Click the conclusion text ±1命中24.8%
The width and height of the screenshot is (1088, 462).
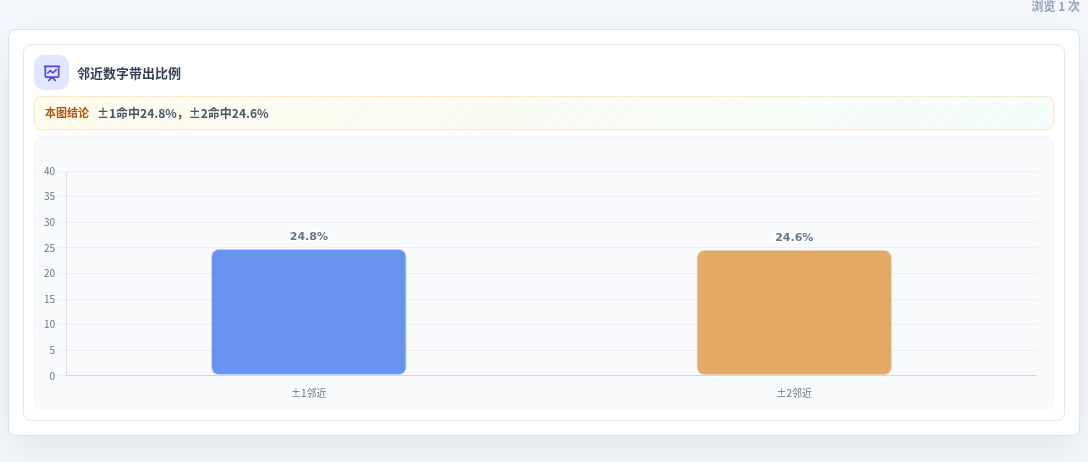[137, 113]
